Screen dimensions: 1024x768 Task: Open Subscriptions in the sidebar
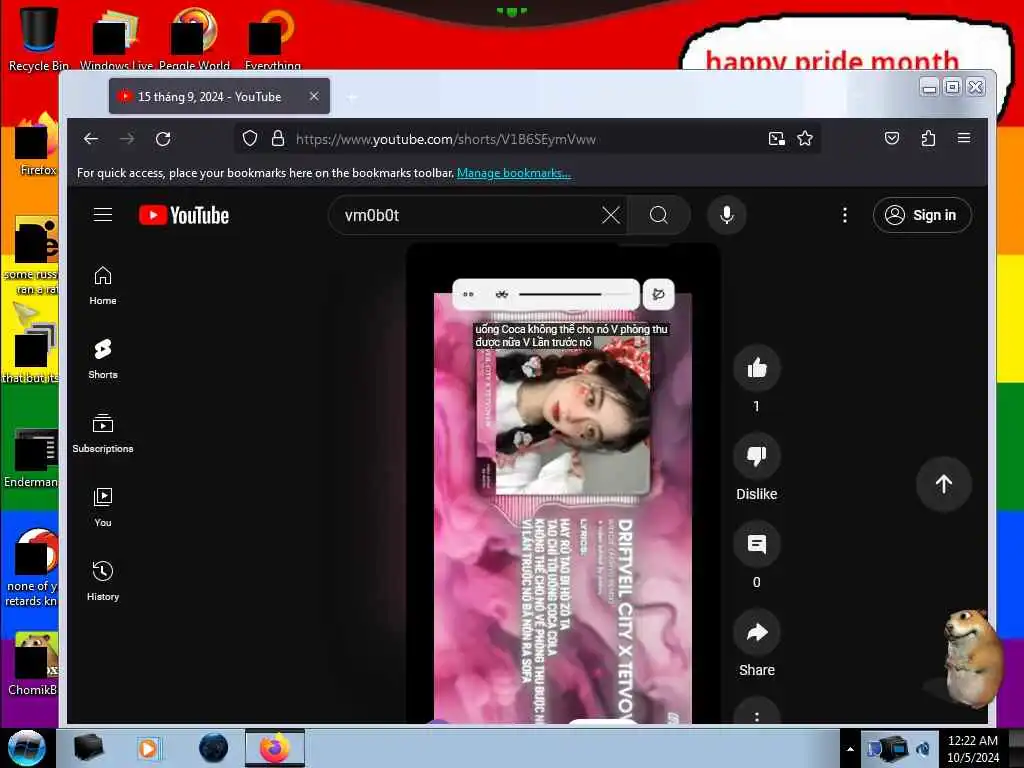pos(103,434)
